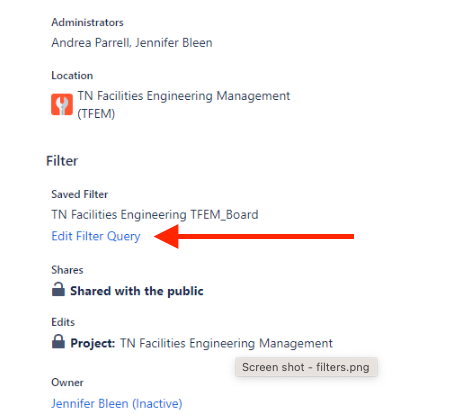Click the Saved Filter label

coord(80,194)
